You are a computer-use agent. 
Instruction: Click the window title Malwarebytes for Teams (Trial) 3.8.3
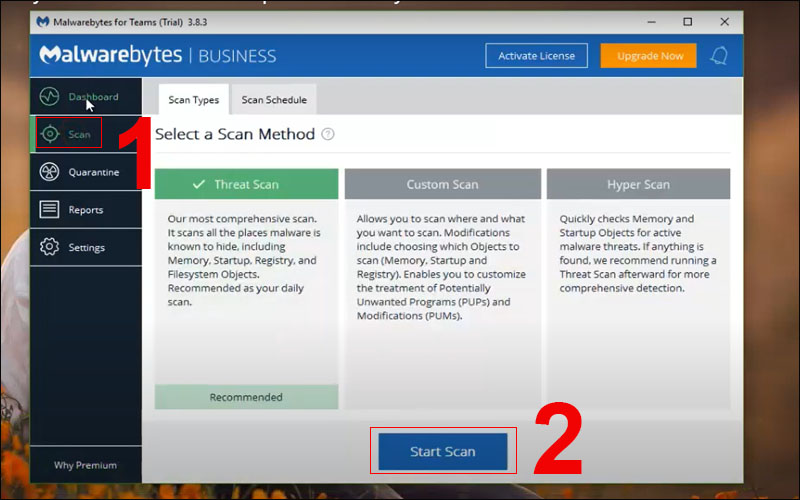[x=130, y=22]
